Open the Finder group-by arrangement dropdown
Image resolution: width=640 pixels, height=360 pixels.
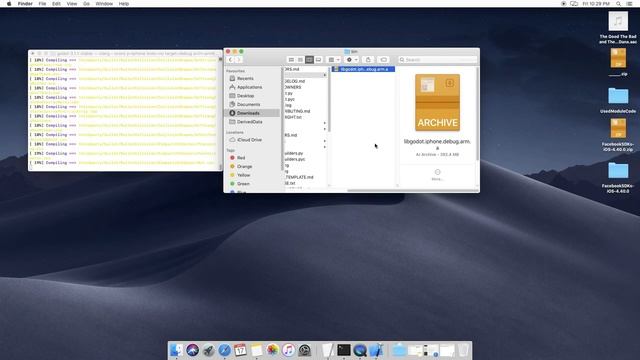pos(333,60)
